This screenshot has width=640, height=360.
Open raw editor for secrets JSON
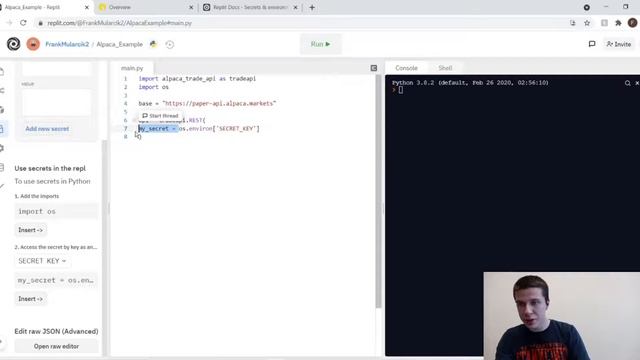57,346
